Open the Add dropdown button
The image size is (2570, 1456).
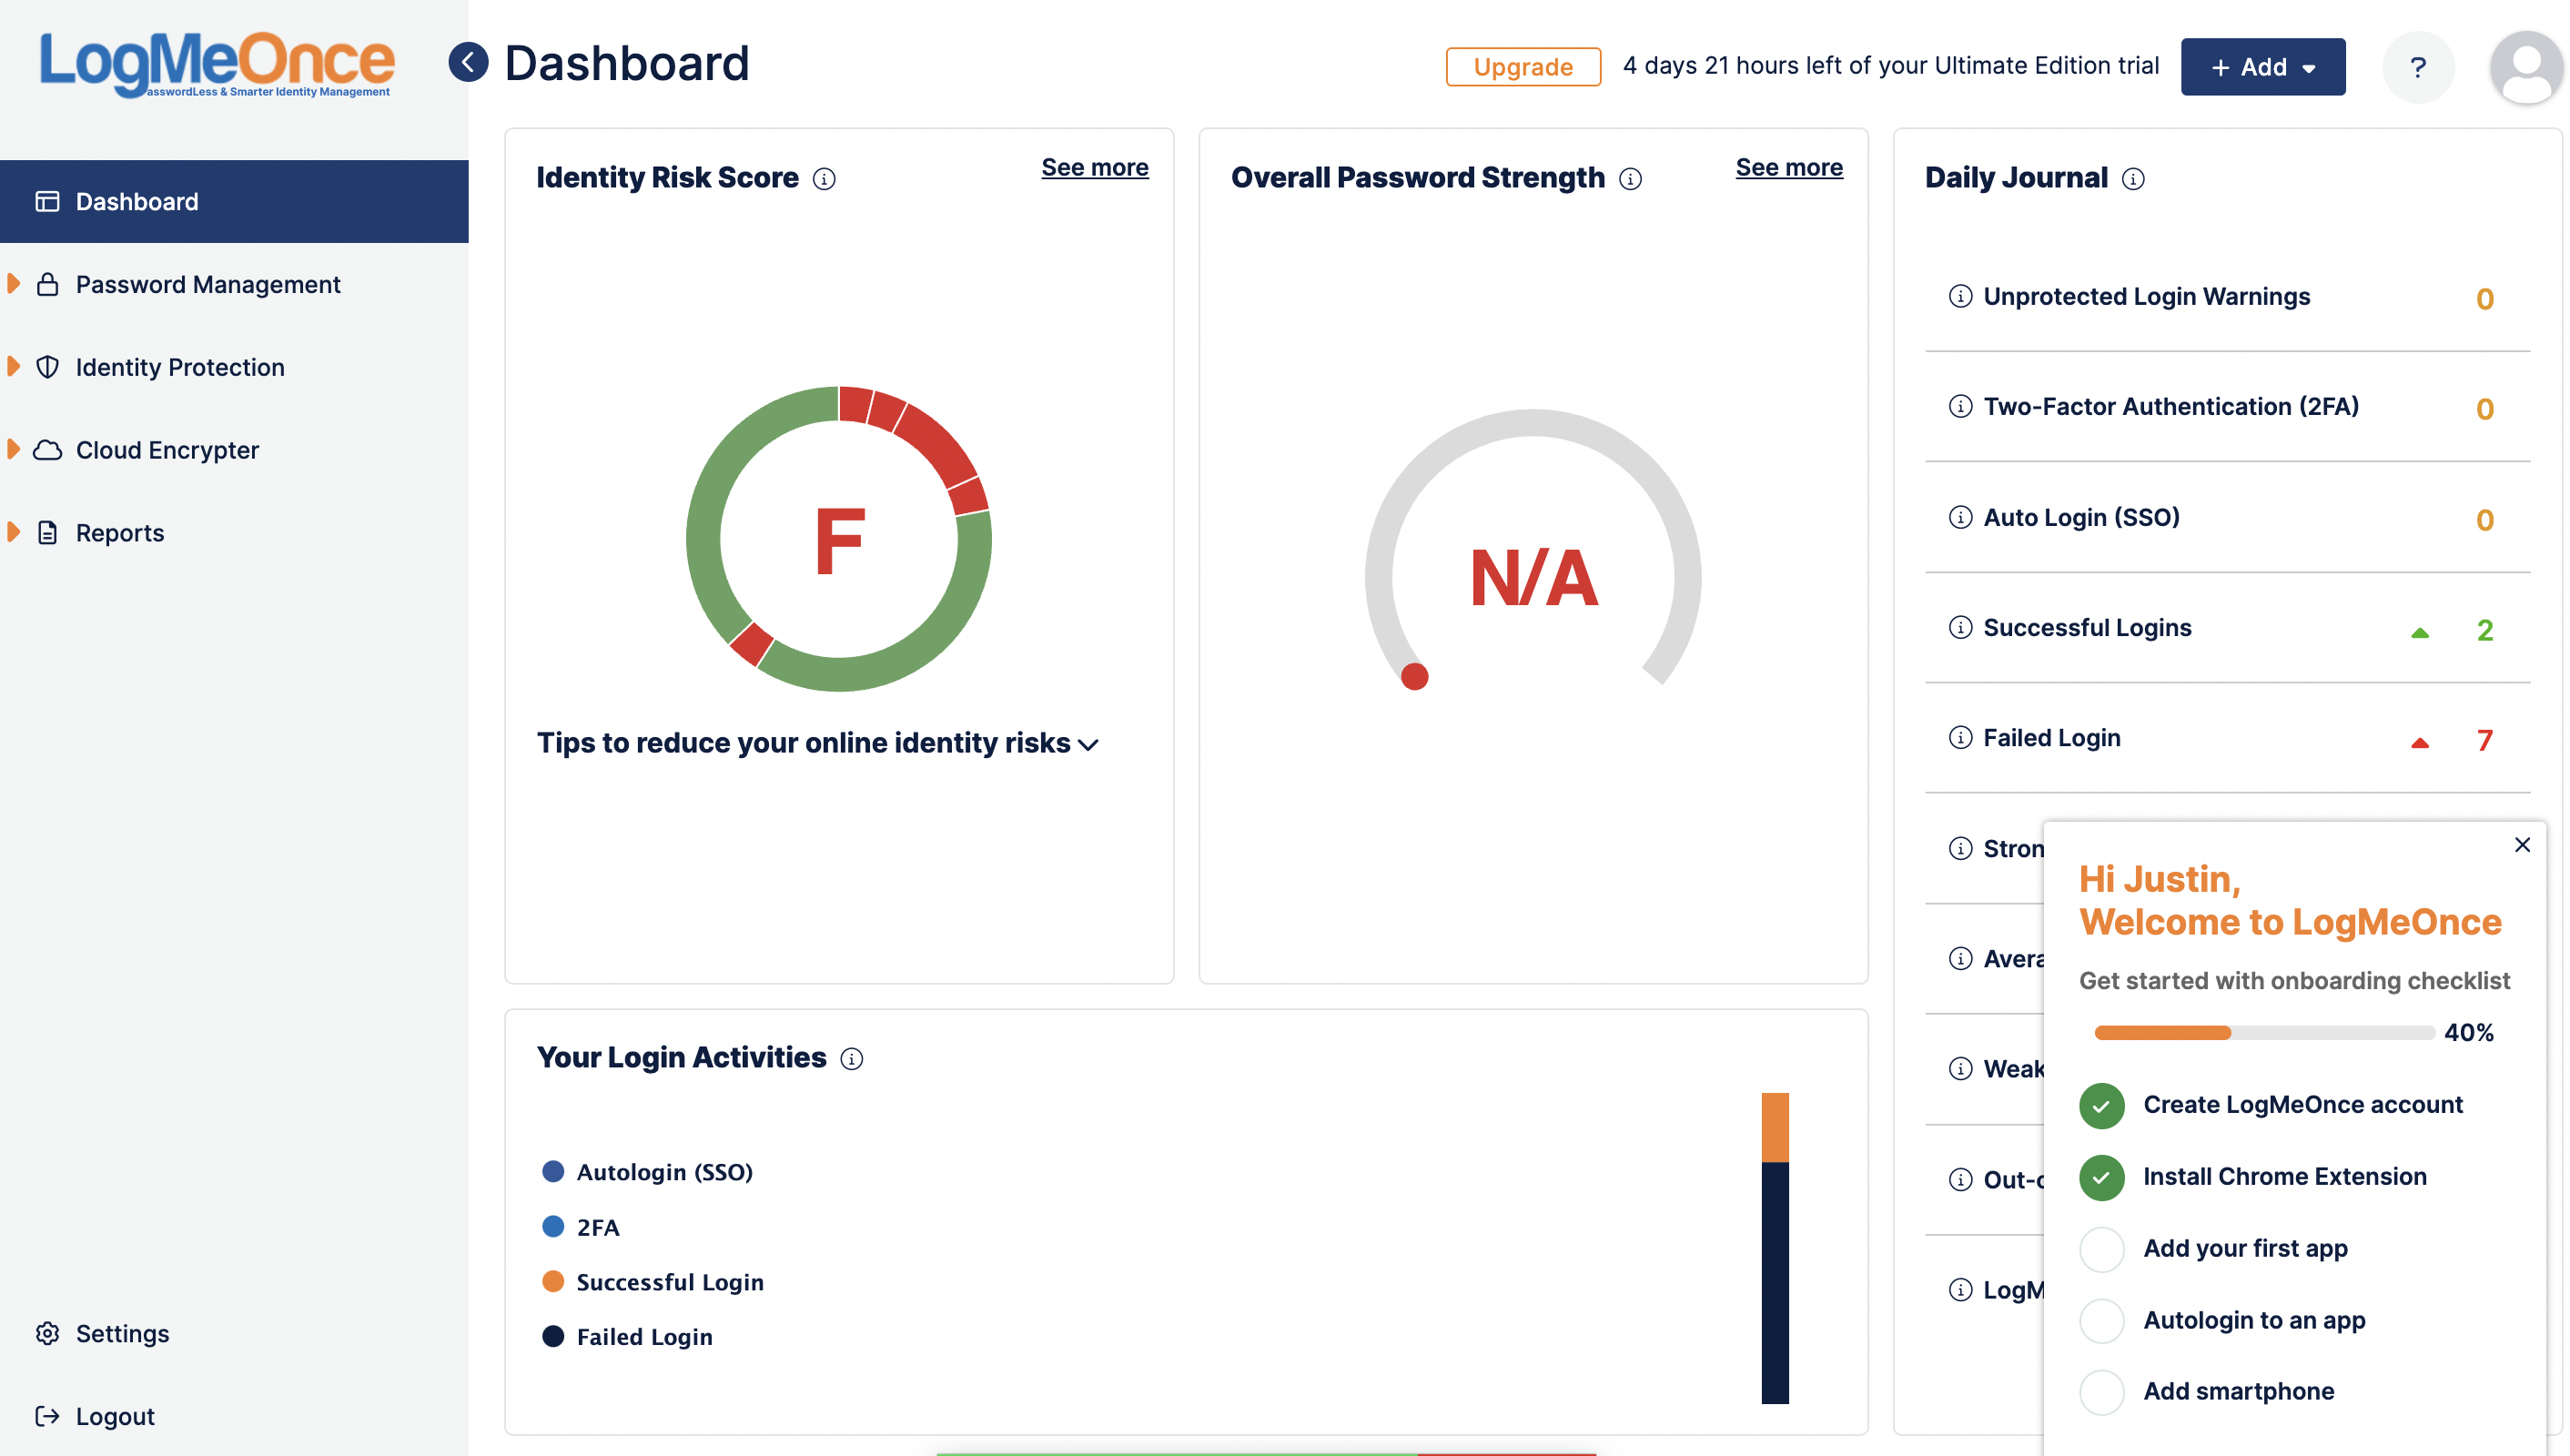point(2262,67)
